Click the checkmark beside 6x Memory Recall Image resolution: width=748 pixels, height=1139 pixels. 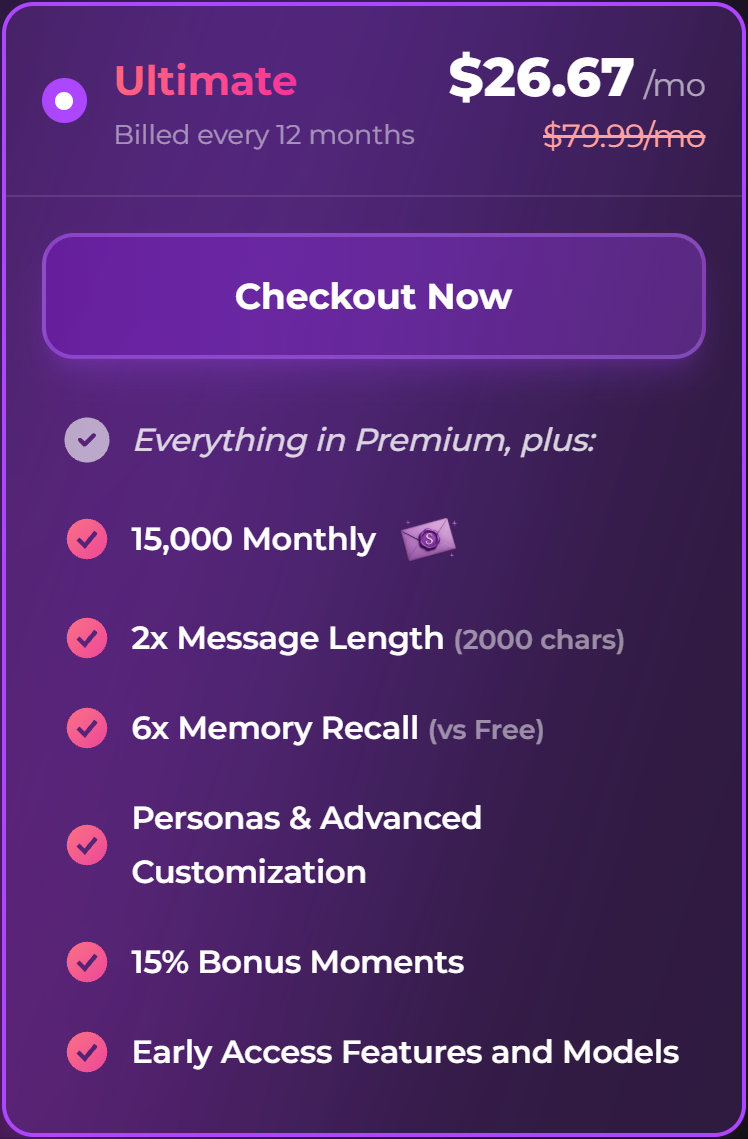click(87, 728)
